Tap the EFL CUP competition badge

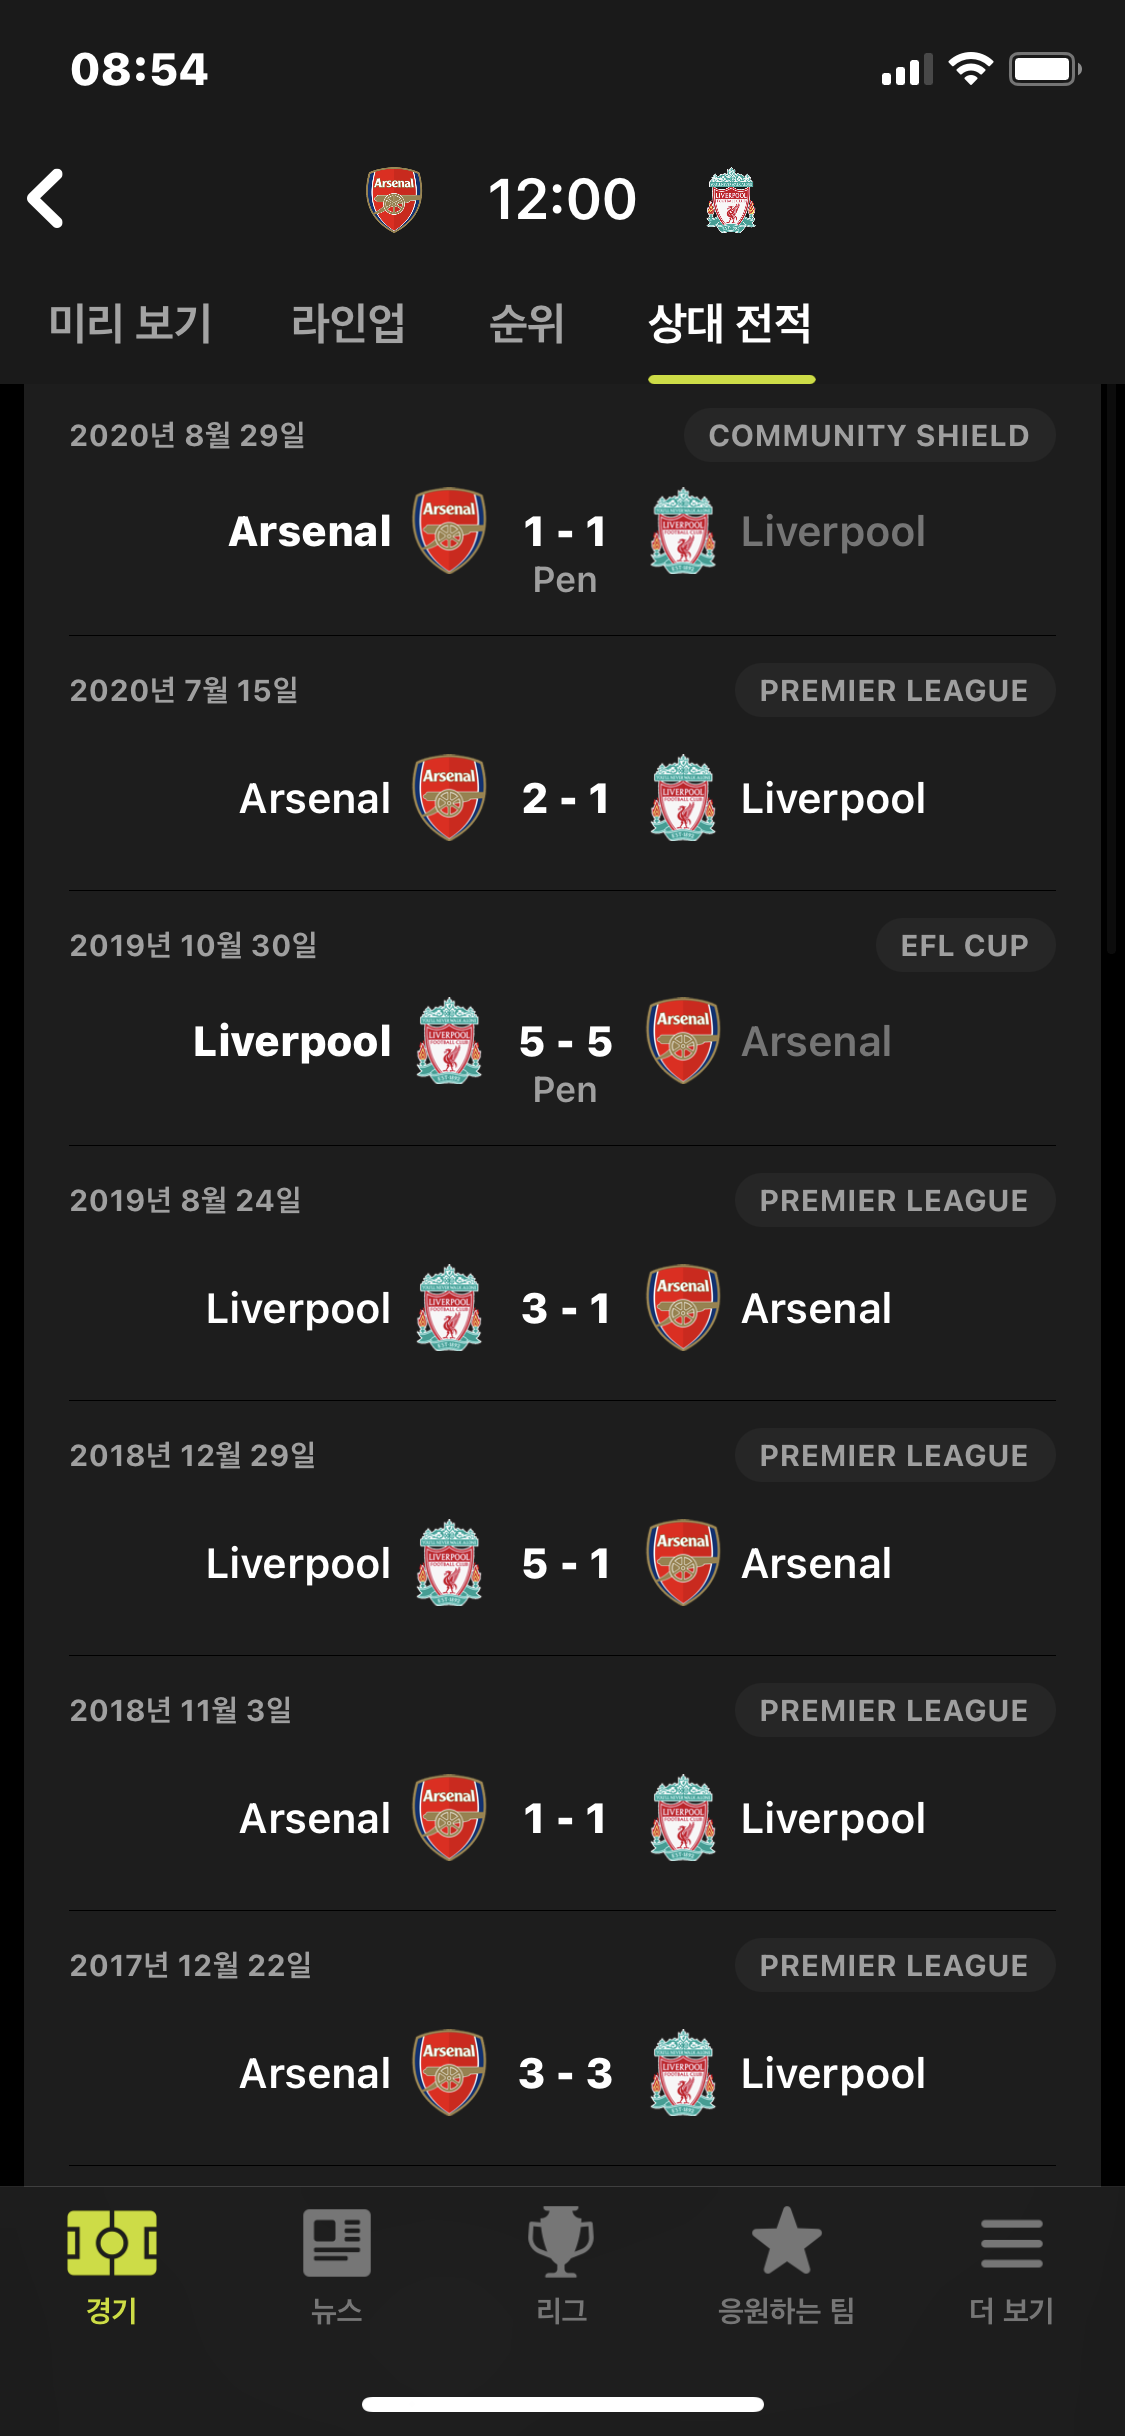965,945
